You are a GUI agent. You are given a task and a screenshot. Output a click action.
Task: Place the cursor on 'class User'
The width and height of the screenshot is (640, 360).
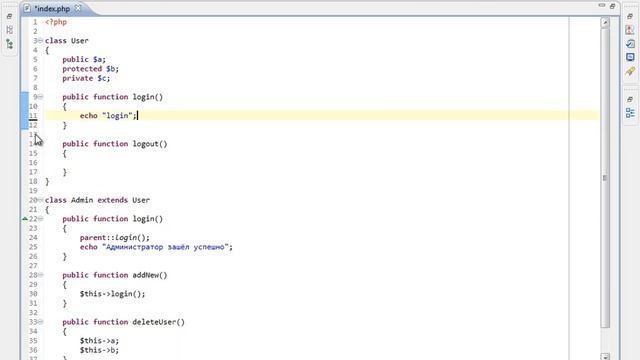[x=67, y=41]
